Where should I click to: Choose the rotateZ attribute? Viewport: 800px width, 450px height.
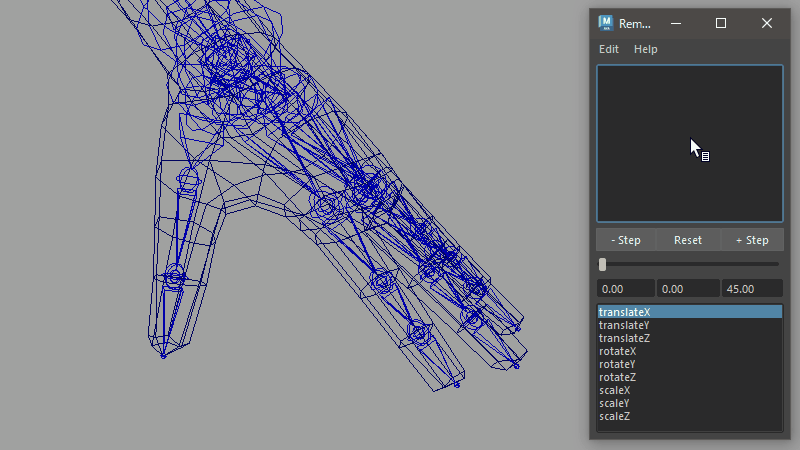click(x=617, y=377)
